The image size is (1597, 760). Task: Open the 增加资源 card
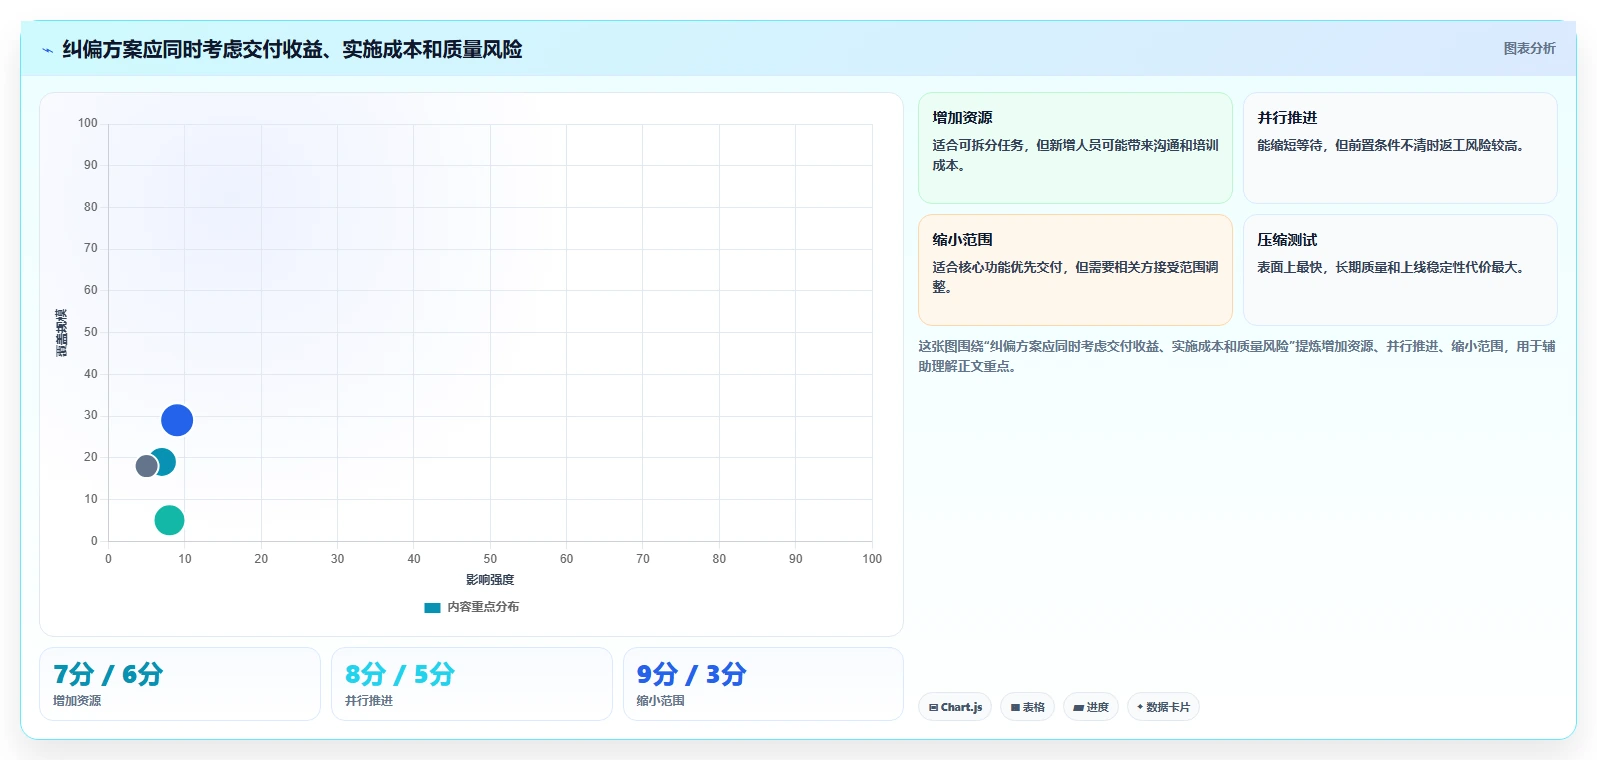coord(1075,148)
